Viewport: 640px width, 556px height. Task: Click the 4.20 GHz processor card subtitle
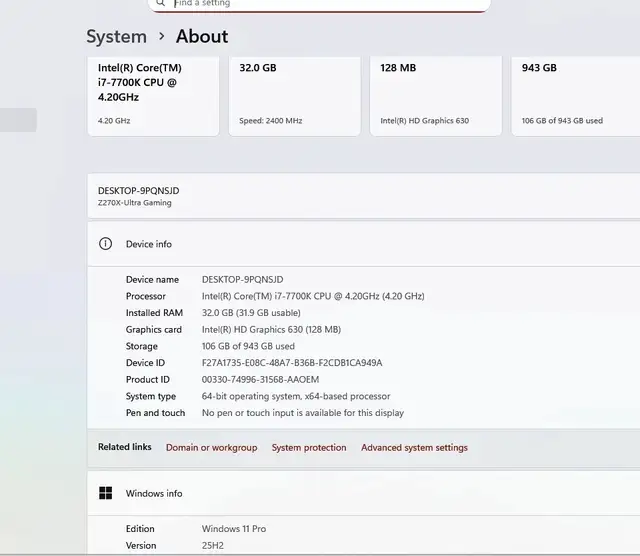coord(114,121)
